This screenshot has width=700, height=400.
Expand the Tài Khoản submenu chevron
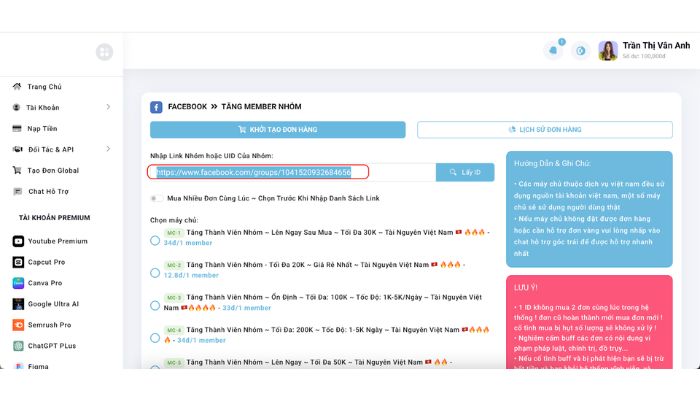coord(108,107)
